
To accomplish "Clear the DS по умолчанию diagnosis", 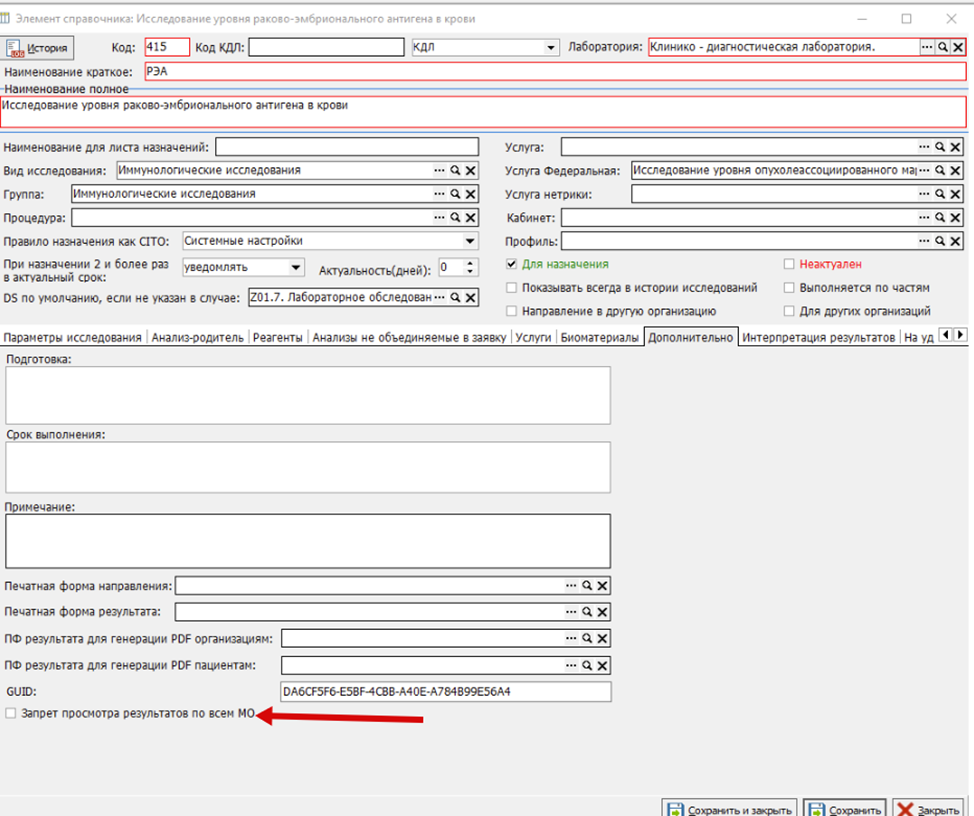I will pos(471,297).
